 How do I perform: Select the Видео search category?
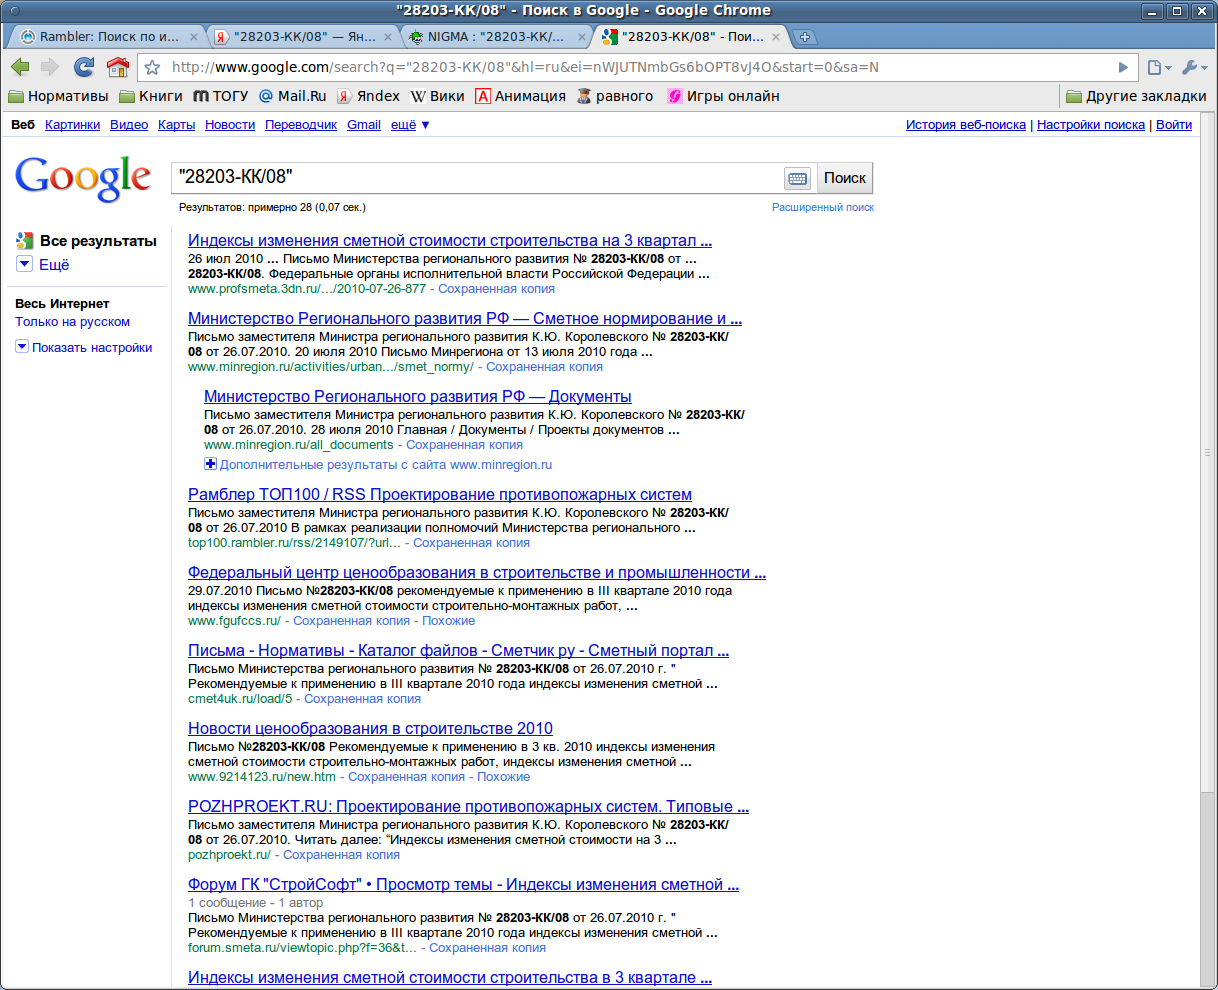pyautogui.click(x=129, y=125)
